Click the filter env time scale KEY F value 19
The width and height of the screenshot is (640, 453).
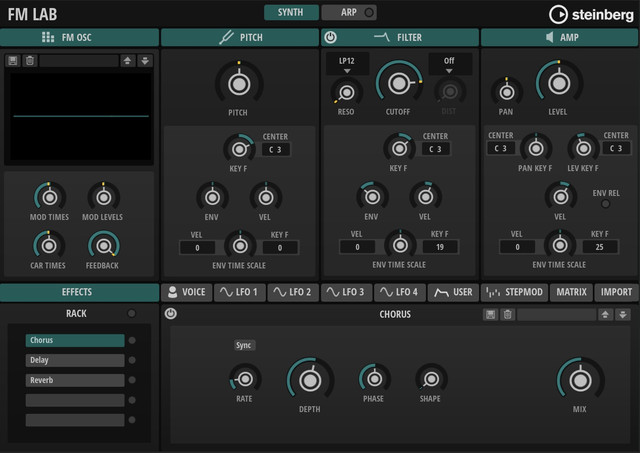click(440, 247)
